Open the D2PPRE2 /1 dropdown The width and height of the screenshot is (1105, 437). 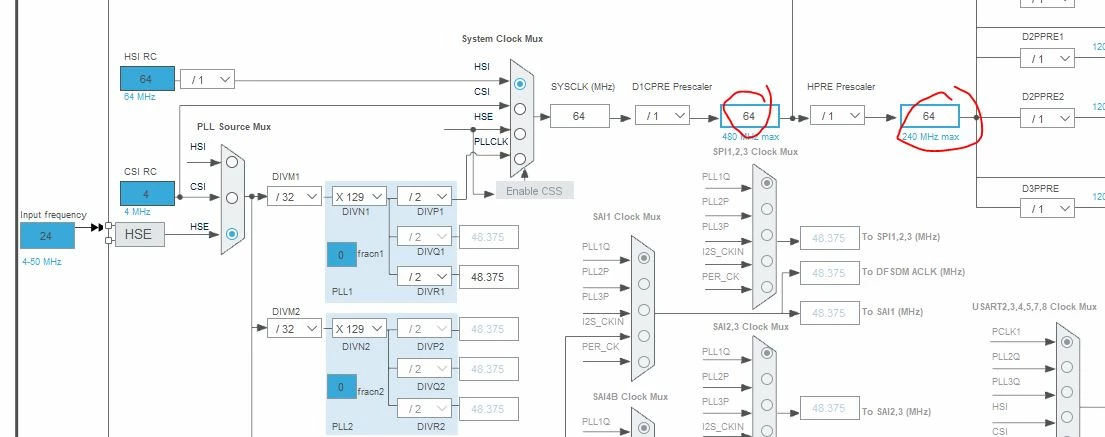pyautogui.click(x=1047, y=118)
